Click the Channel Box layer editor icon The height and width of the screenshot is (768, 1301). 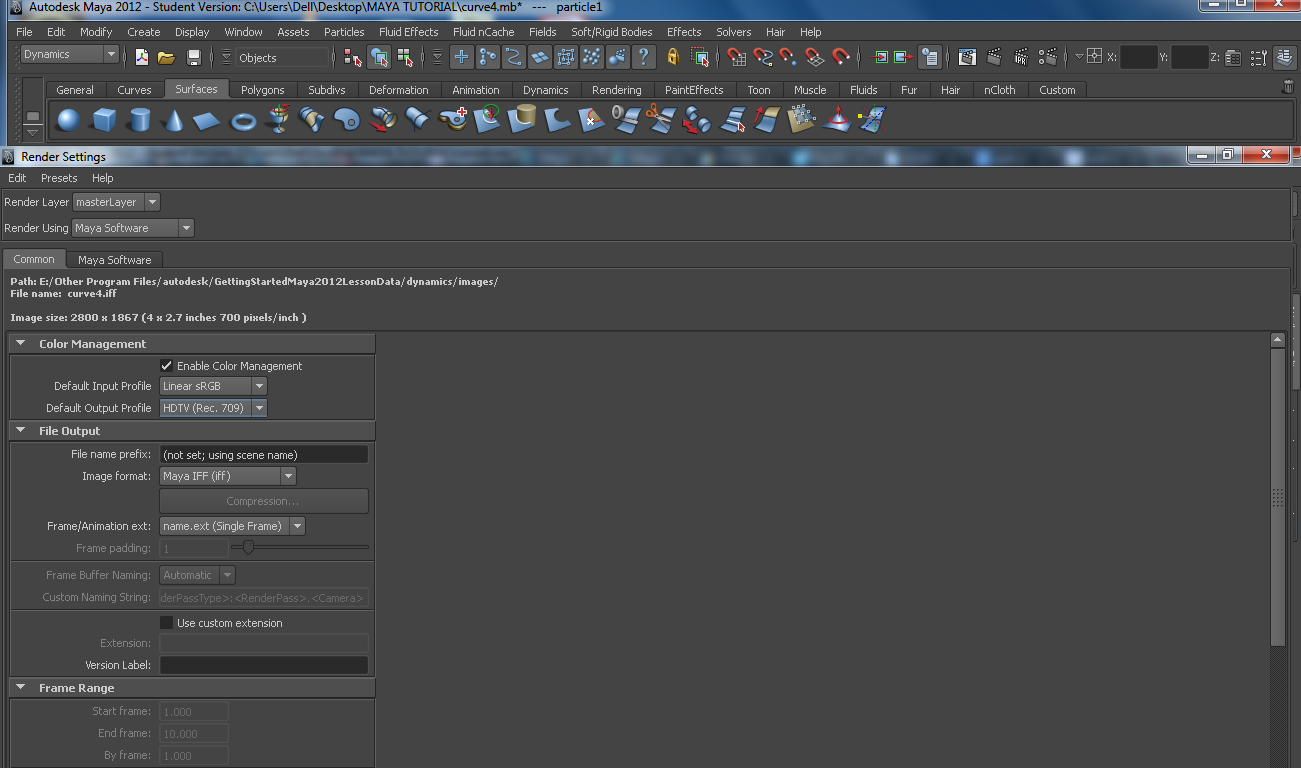pos(1285,57)
